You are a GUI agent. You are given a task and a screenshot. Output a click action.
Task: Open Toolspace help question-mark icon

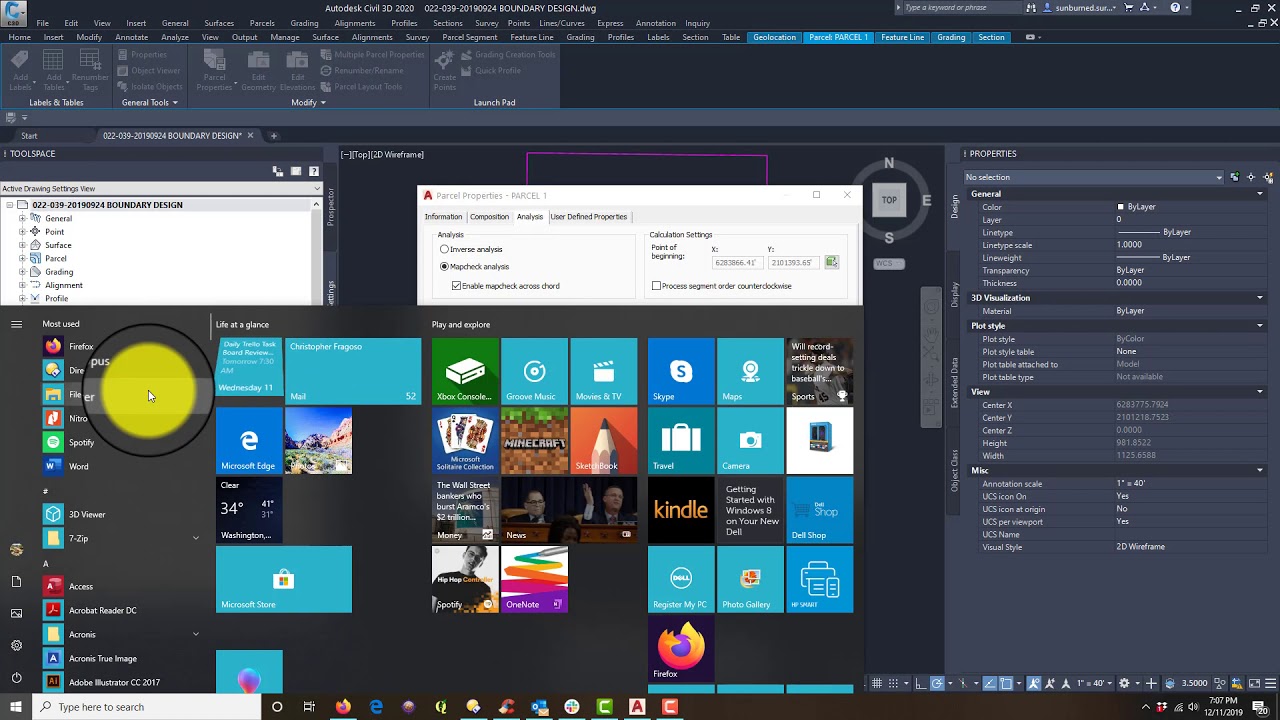(x=314, y=172)
